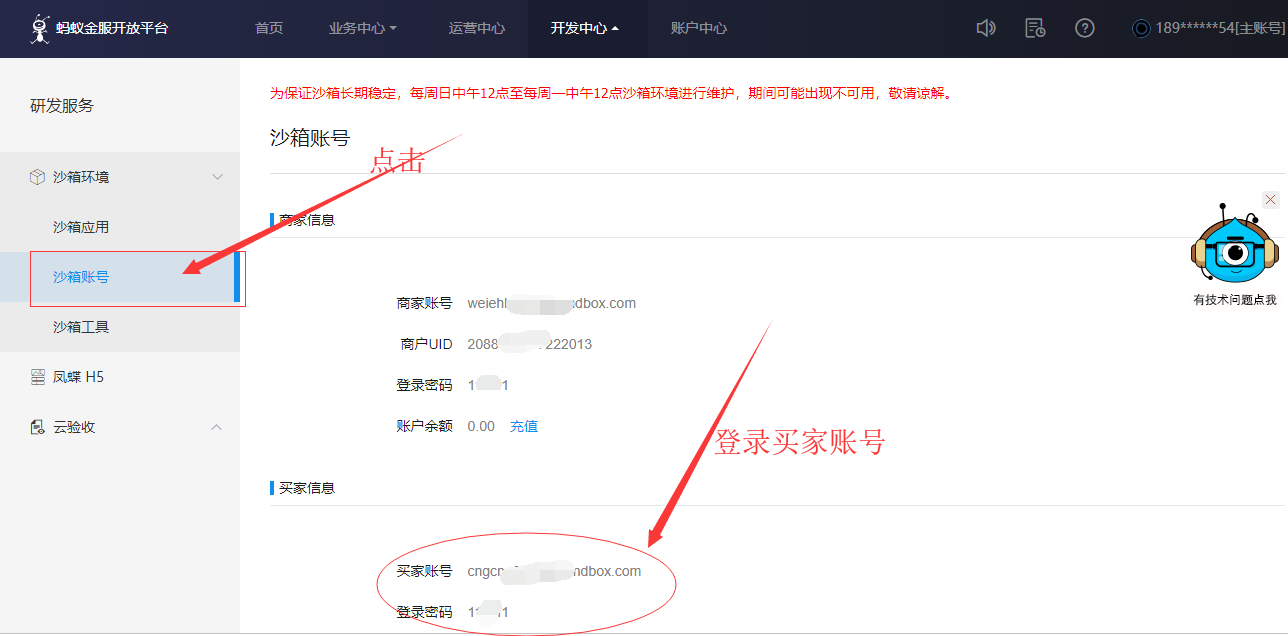
Task: Click the 买家账号 email value
Action: pos(554,571)
